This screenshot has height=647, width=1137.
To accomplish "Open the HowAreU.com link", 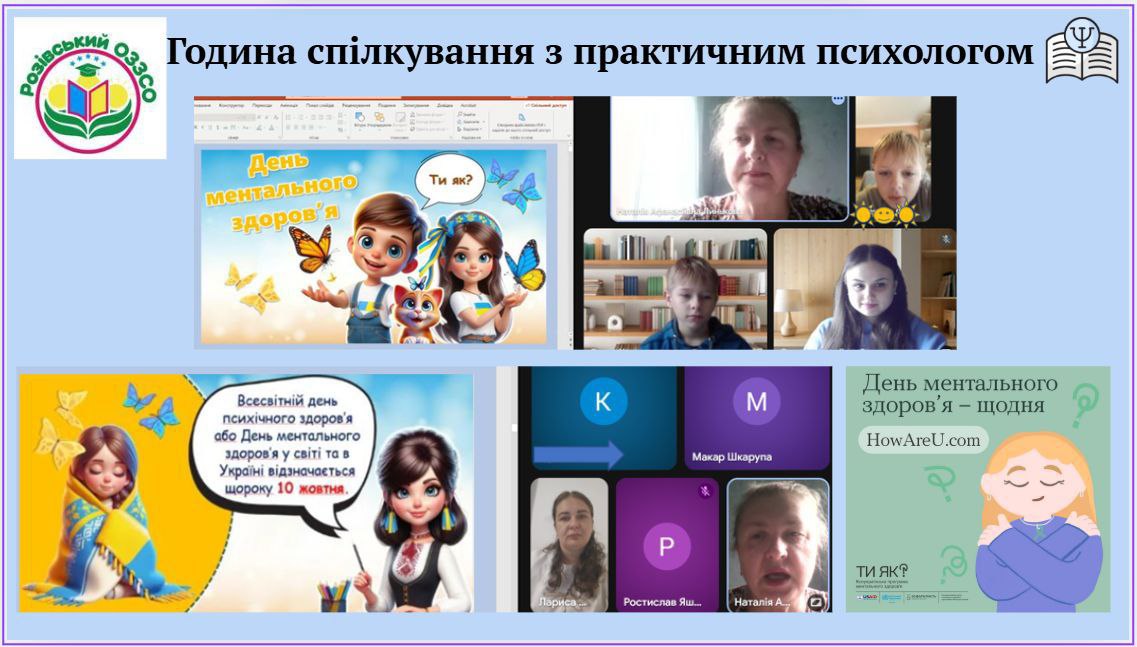I will pos(922,439).
